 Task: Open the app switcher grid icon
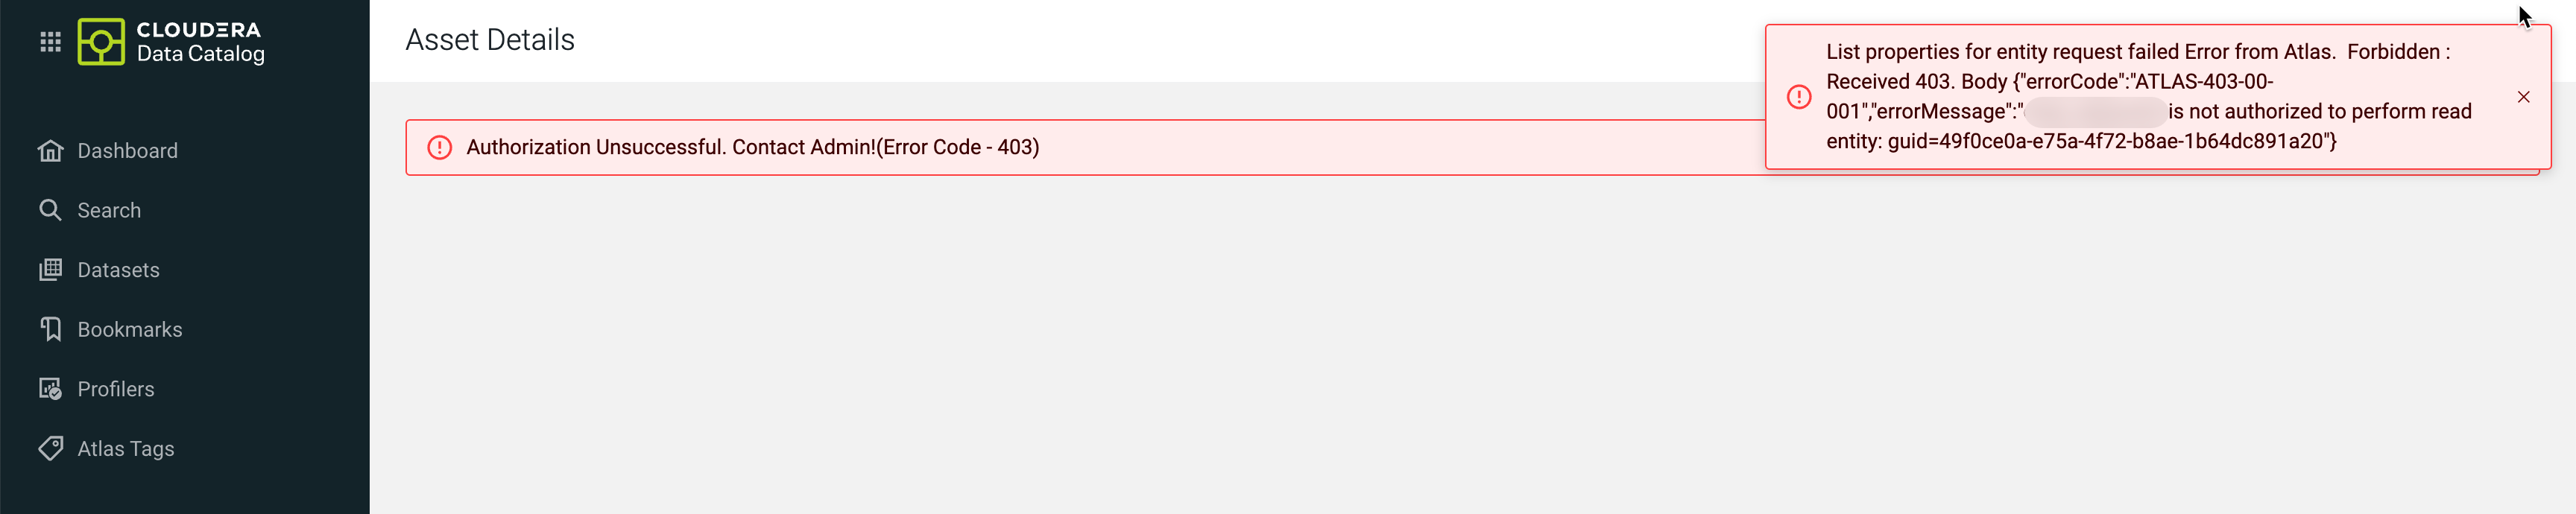(x=50, y=42)
